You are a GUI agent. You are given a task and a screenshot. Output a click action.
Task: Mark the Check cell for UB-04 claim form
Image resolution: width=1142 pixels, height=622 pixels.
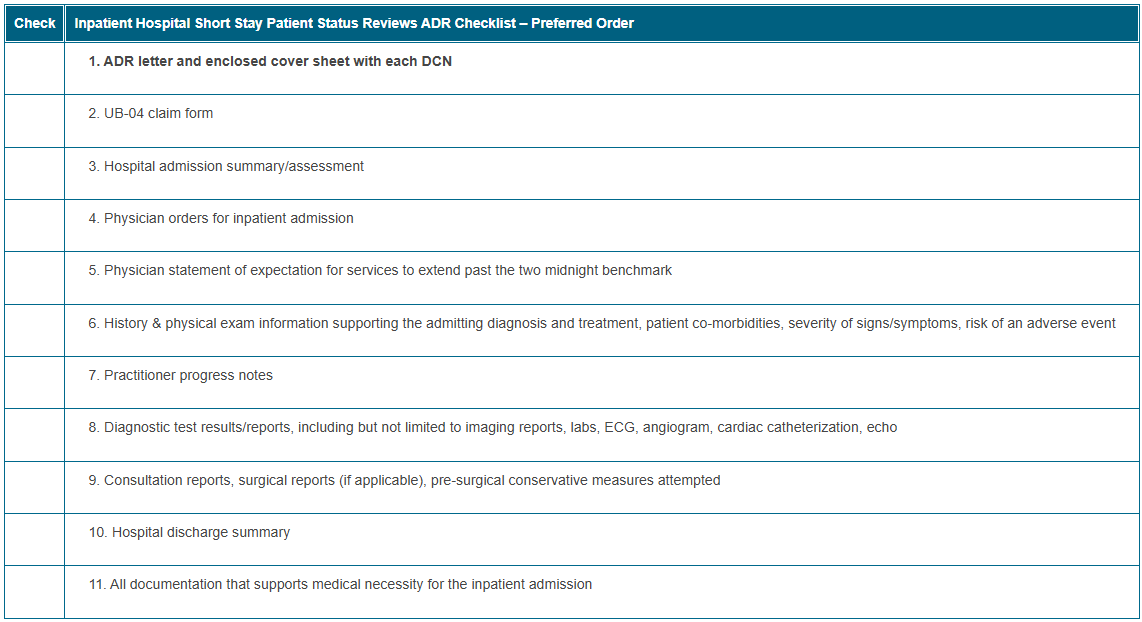34,121
